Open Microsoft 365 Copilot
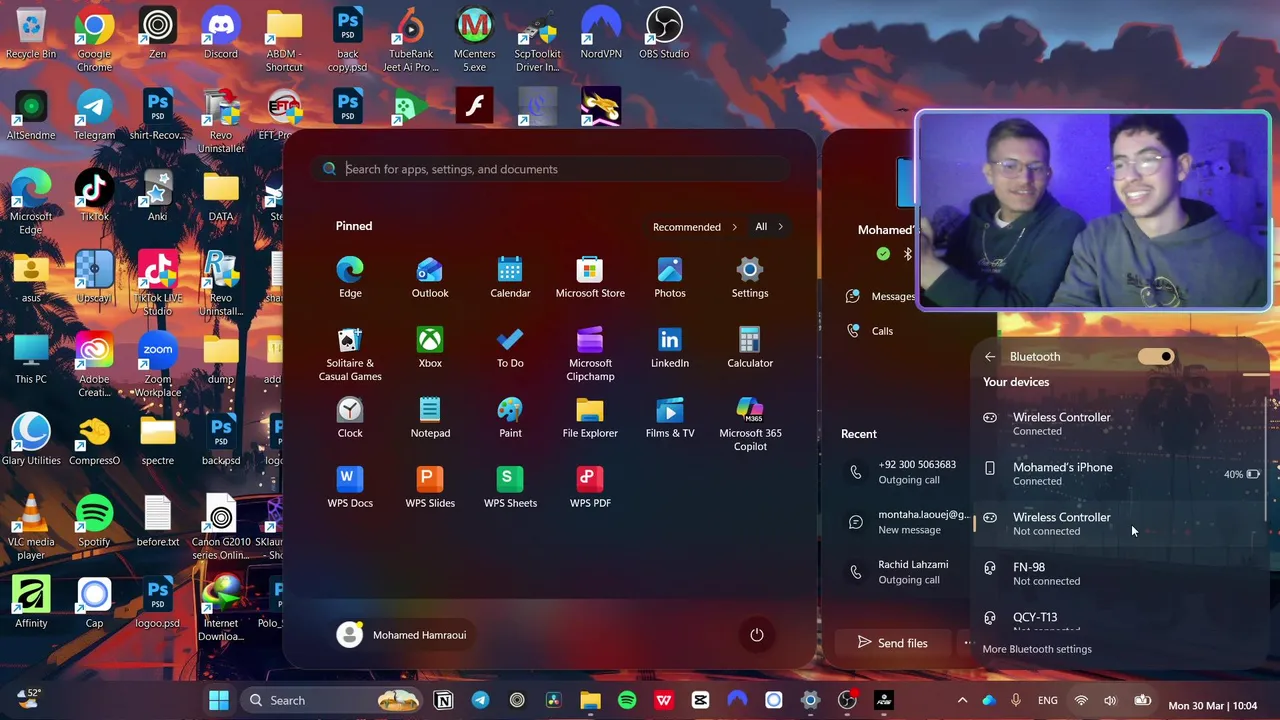Image resolution: width=1280 pixels, height=720 pixels. 750,424
